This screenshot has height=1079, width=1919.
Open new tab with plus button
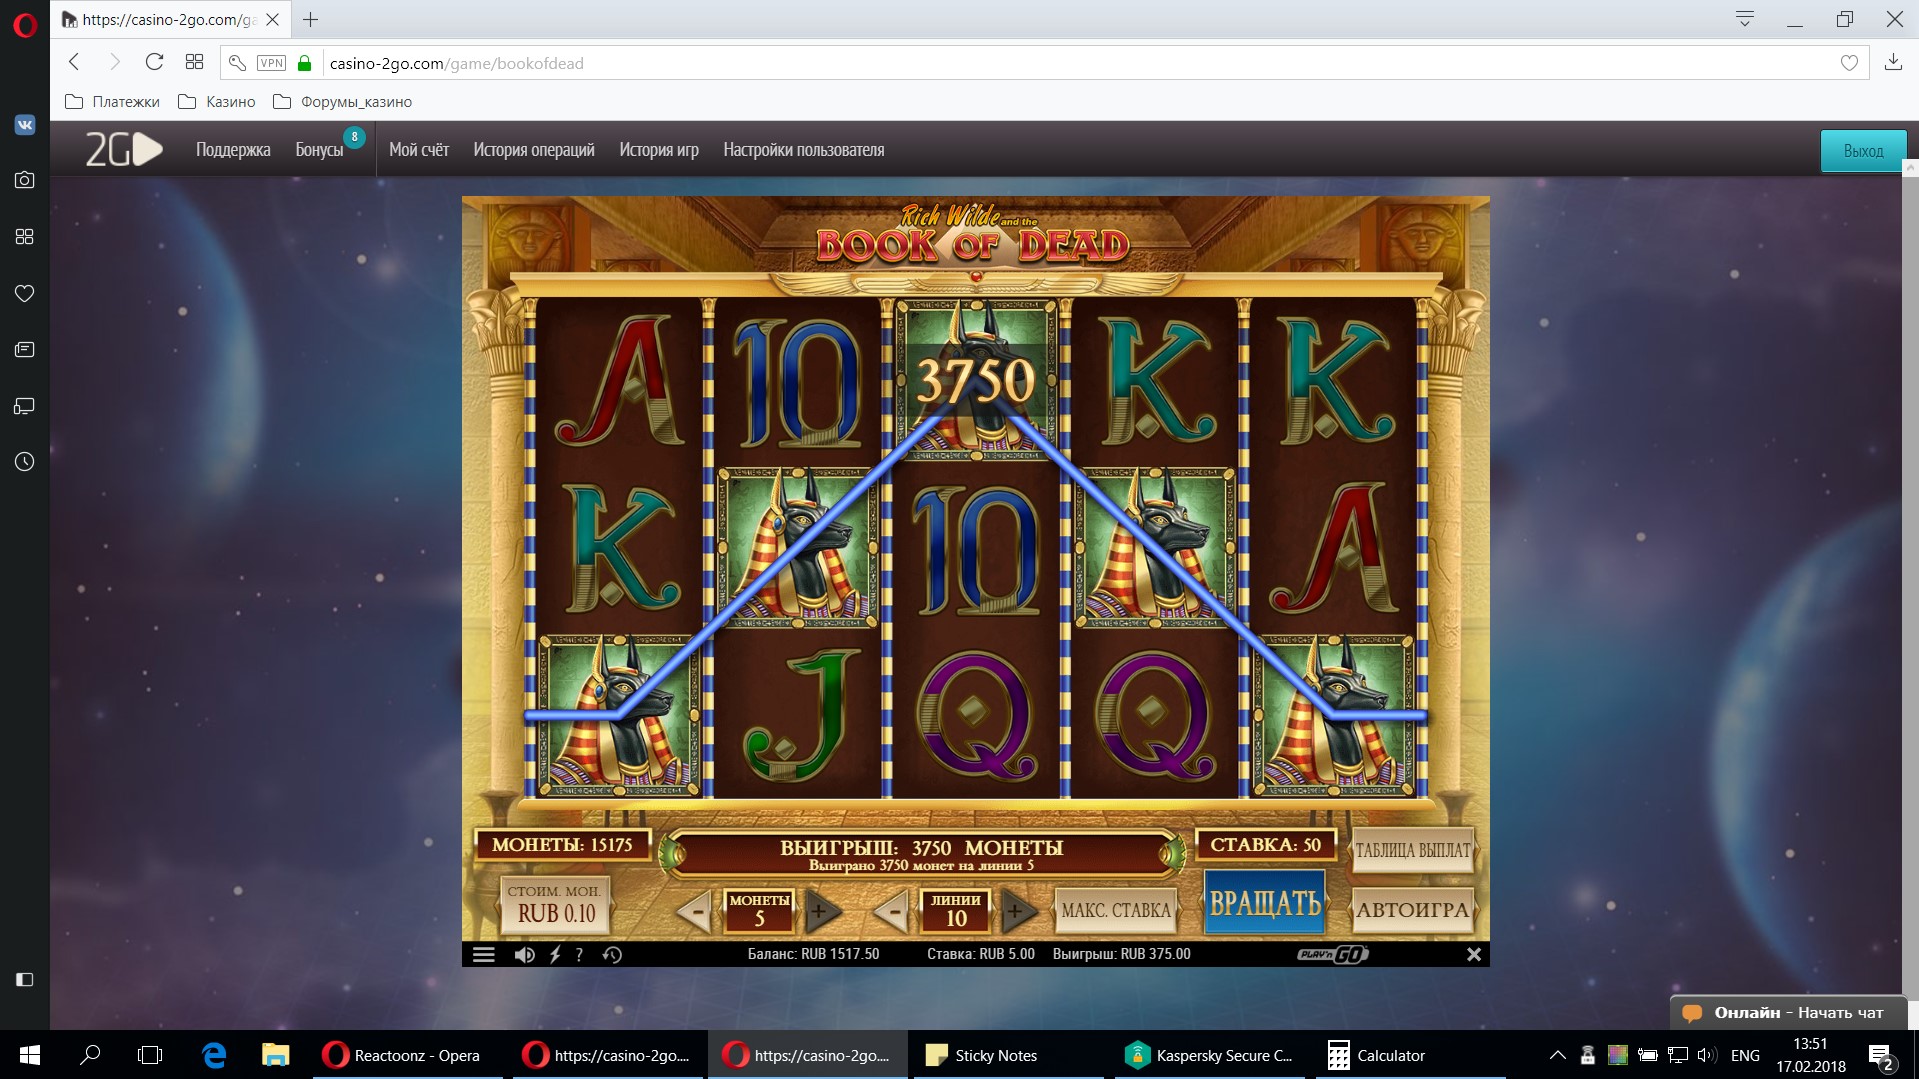click(311, 19)
